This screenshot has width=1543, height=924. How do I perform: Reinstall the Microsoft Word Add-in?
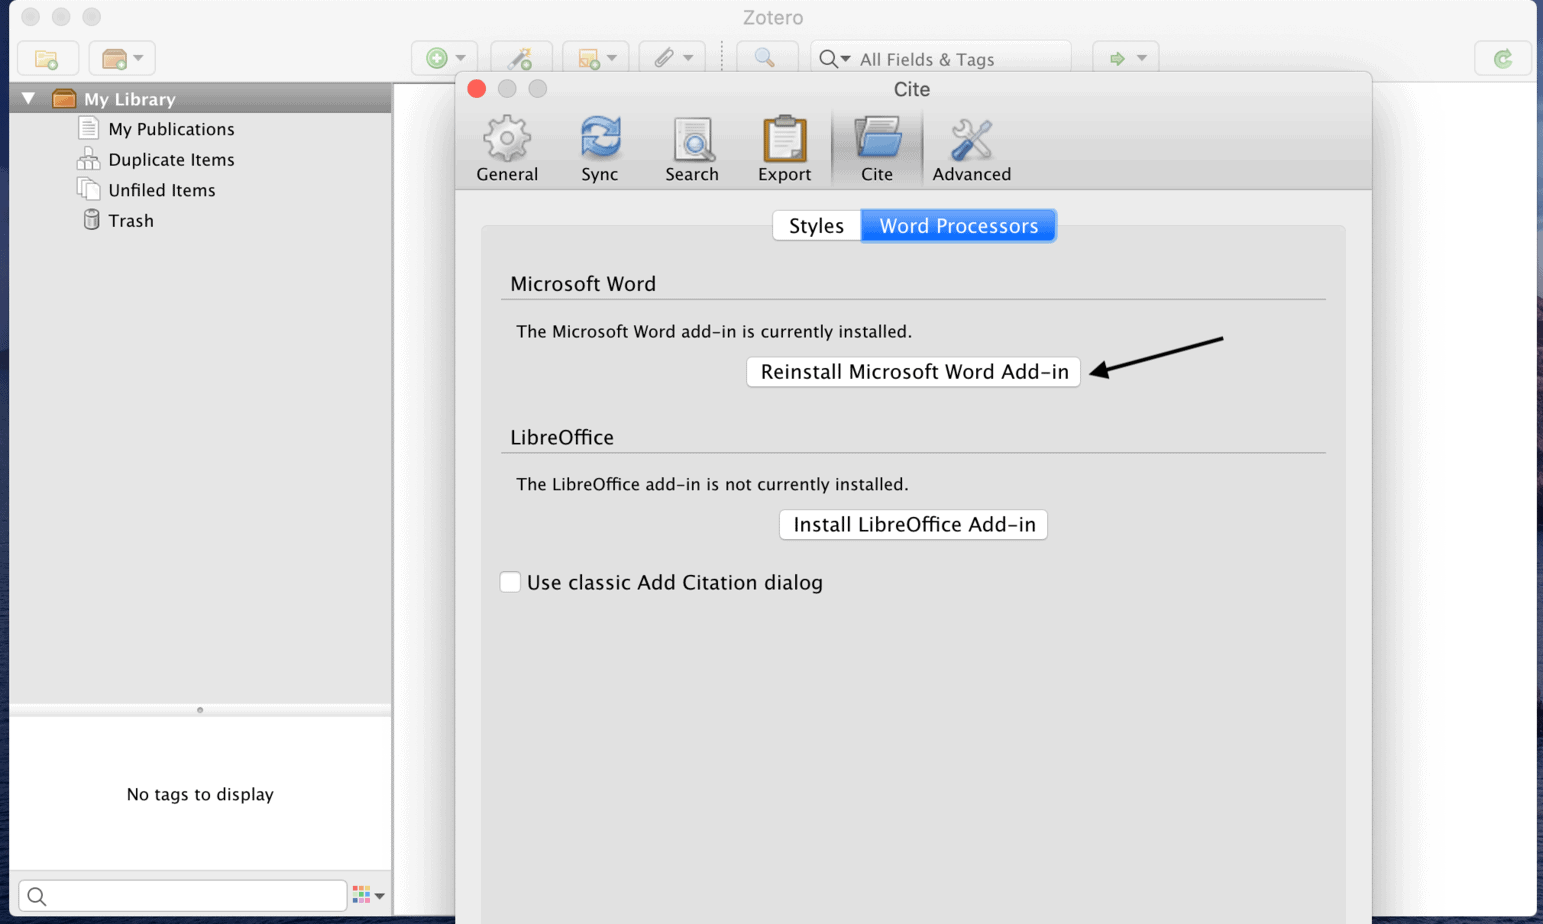tap(911, 371)
